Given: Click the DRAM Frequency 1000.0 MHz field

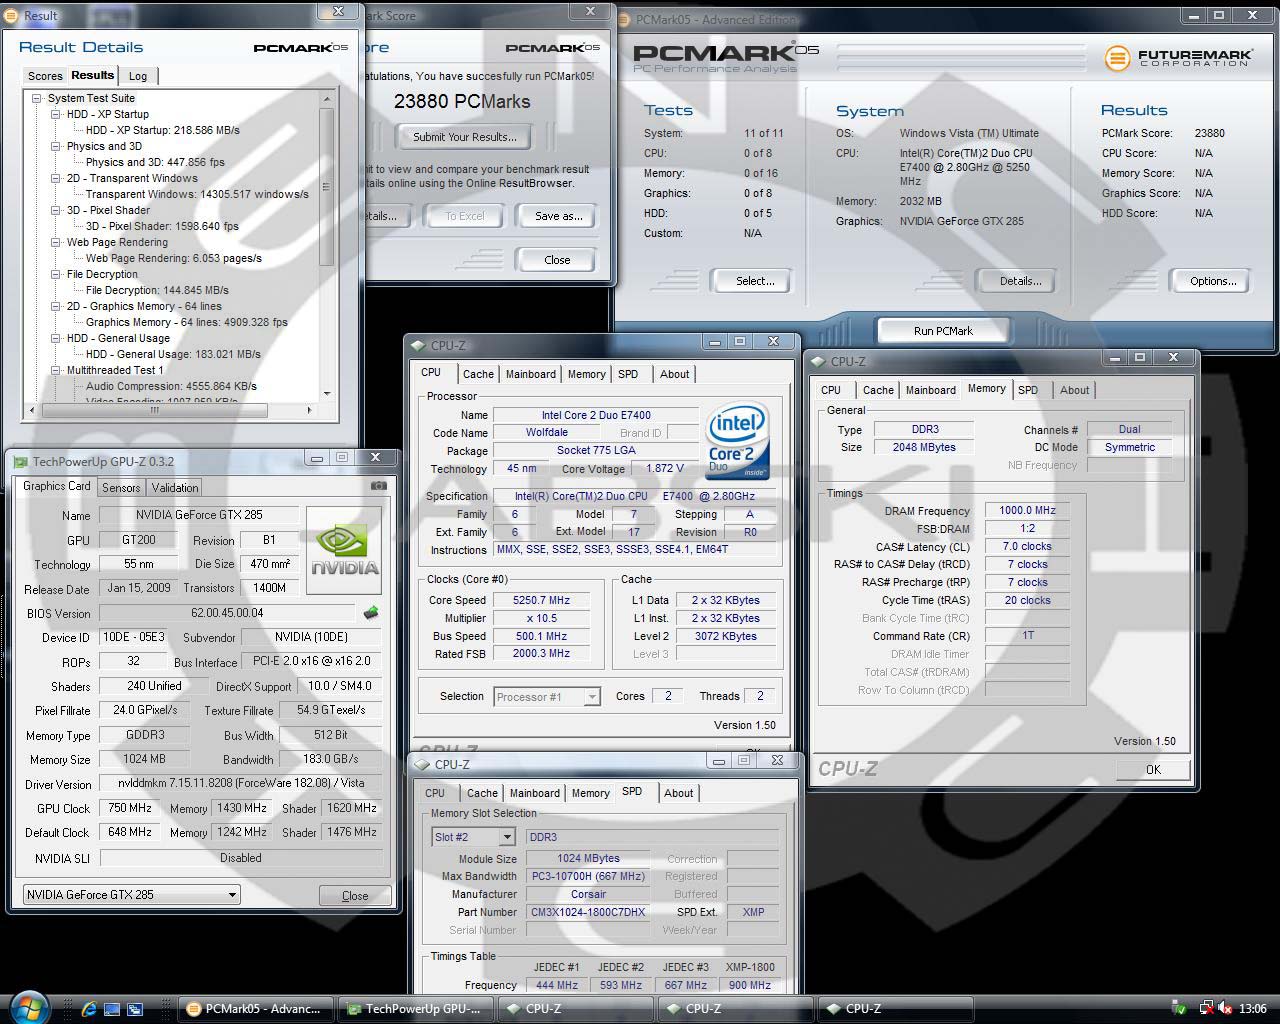Looking at the screenshot, I should click(x=1027, y=510).
